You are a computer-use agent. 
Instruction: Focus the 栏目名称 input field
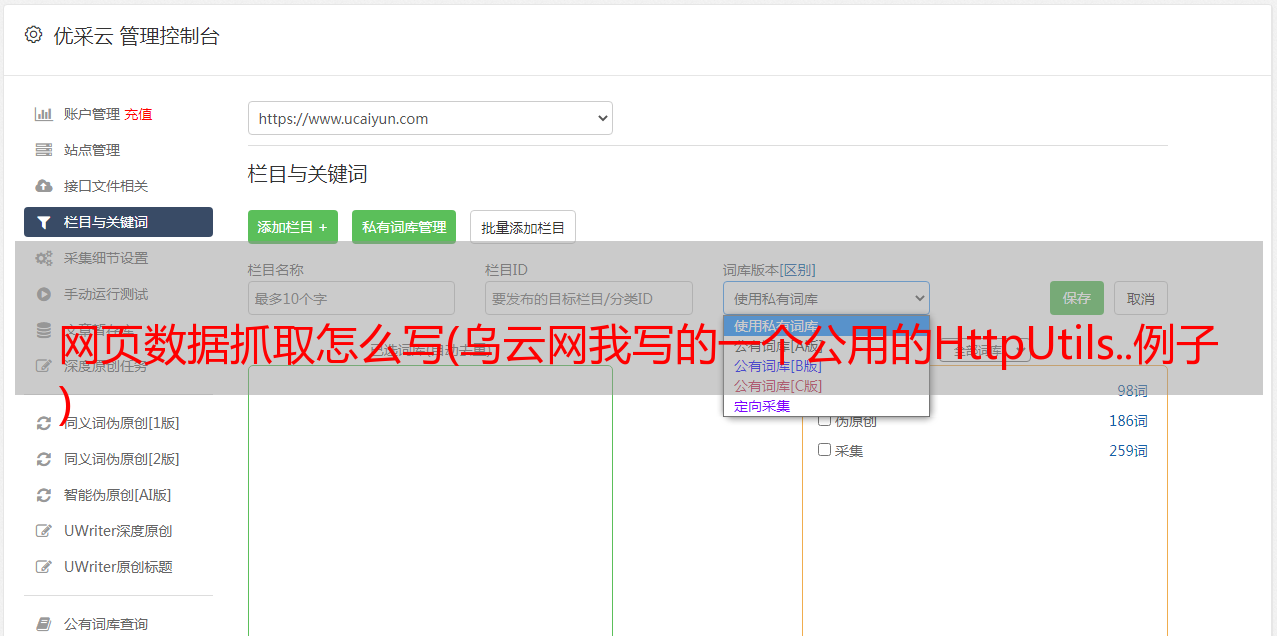tap(351, 298)
